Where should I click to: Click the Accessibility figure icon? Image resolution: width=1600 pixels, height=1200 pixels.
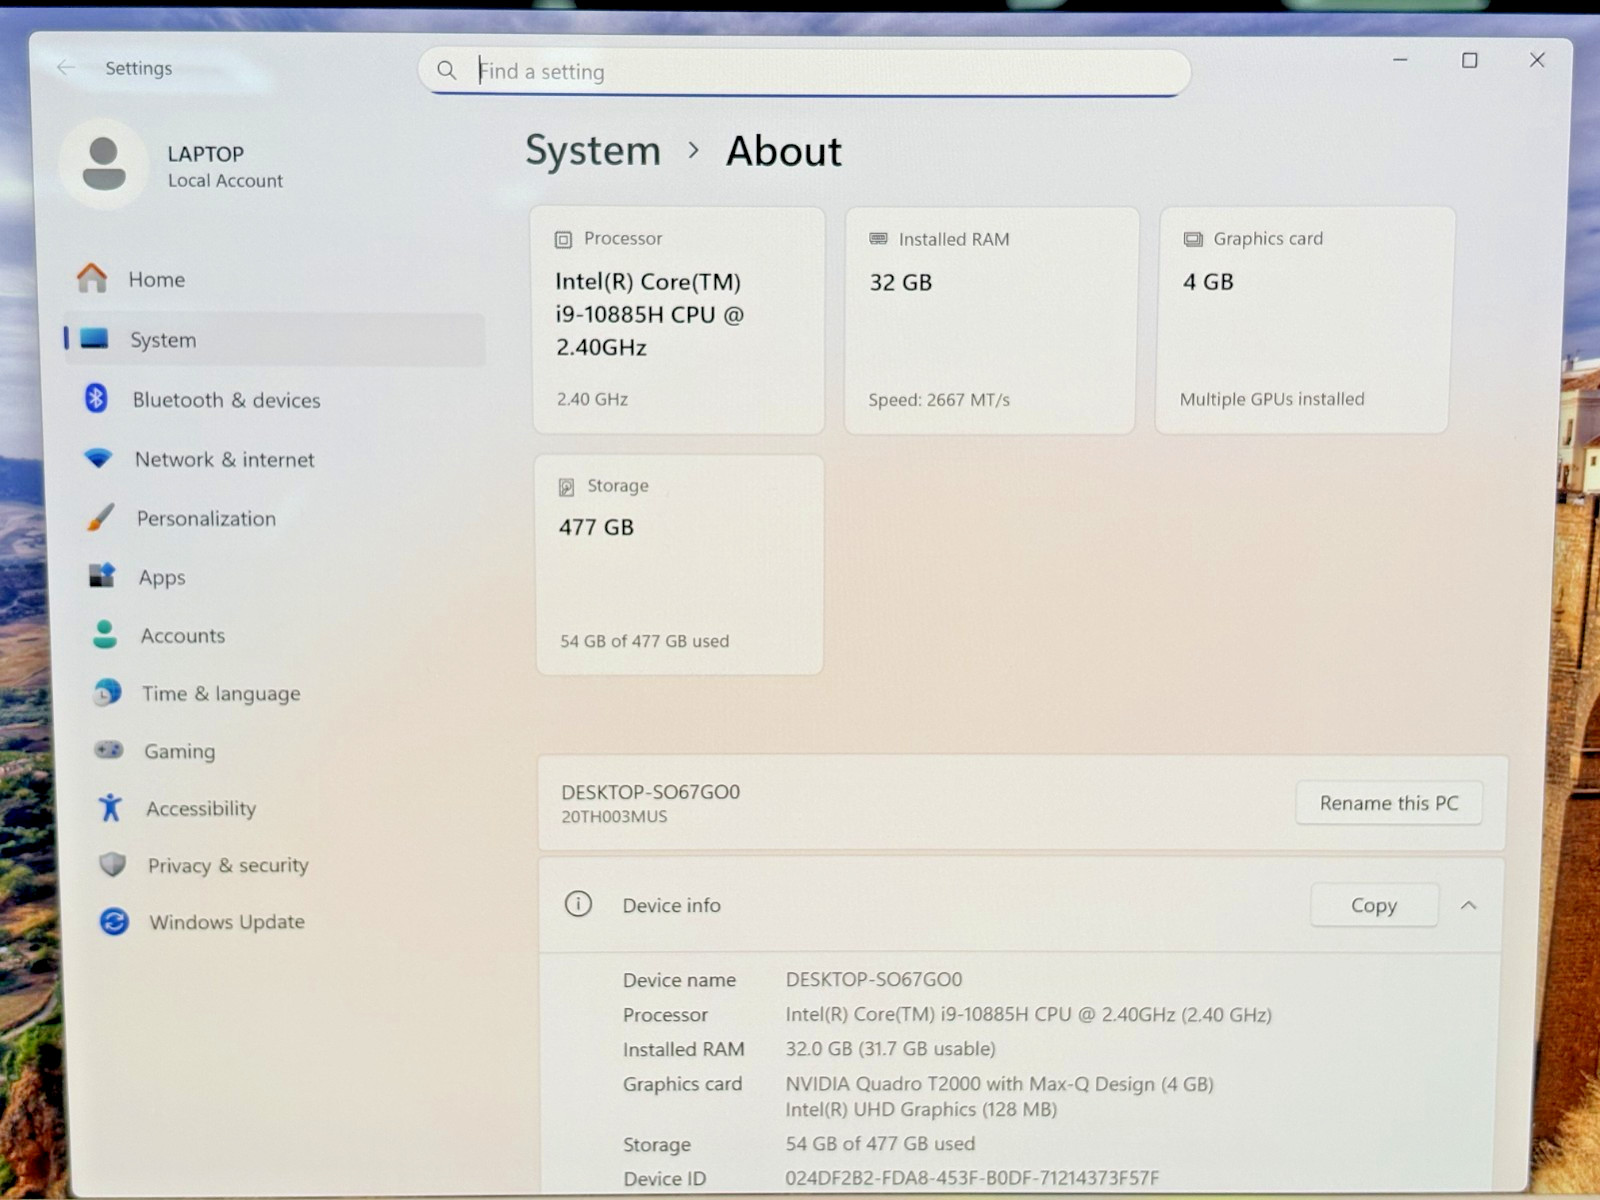coord(110,807)
